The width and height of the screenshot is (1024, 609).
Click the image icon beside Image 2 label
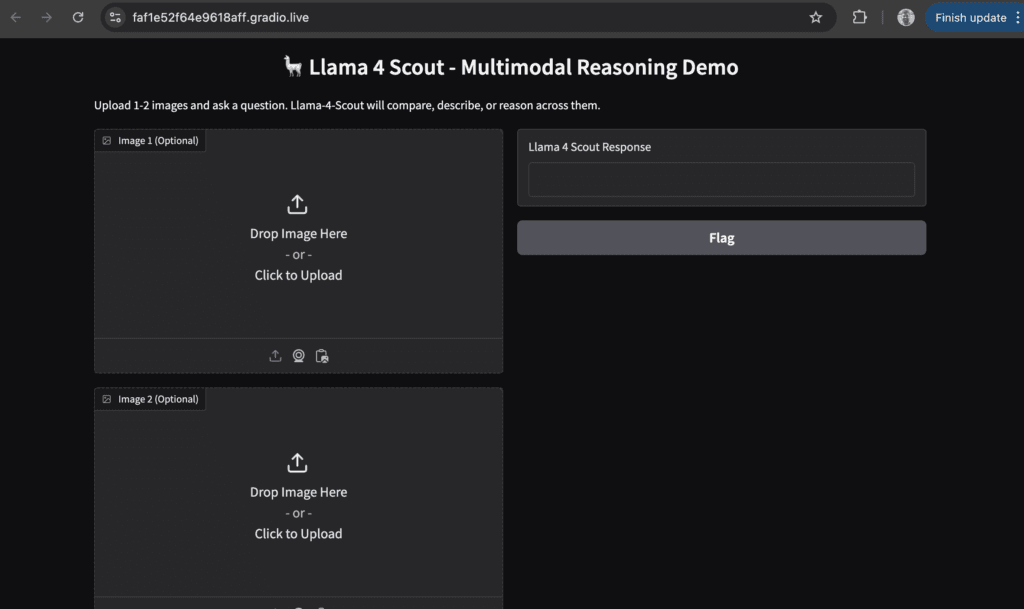point(106,399)
